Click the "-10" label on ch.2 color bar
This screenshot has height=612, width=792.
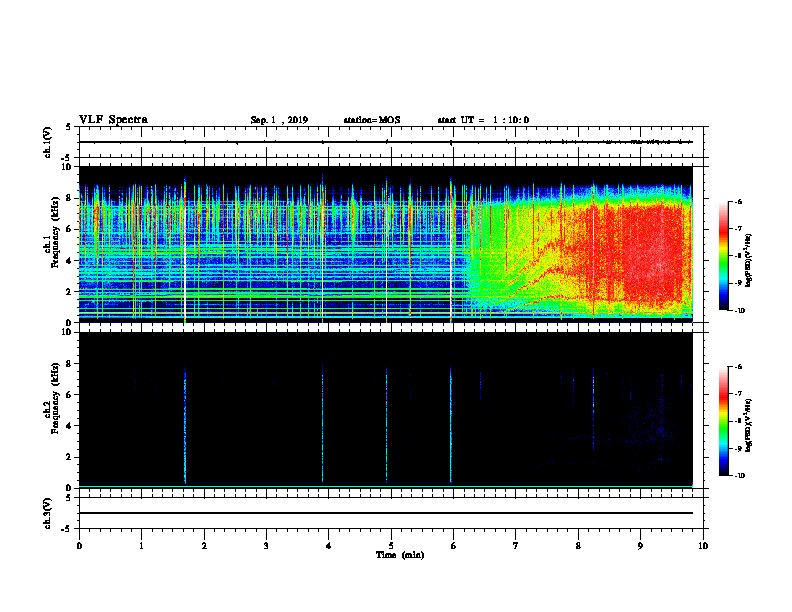739,476
